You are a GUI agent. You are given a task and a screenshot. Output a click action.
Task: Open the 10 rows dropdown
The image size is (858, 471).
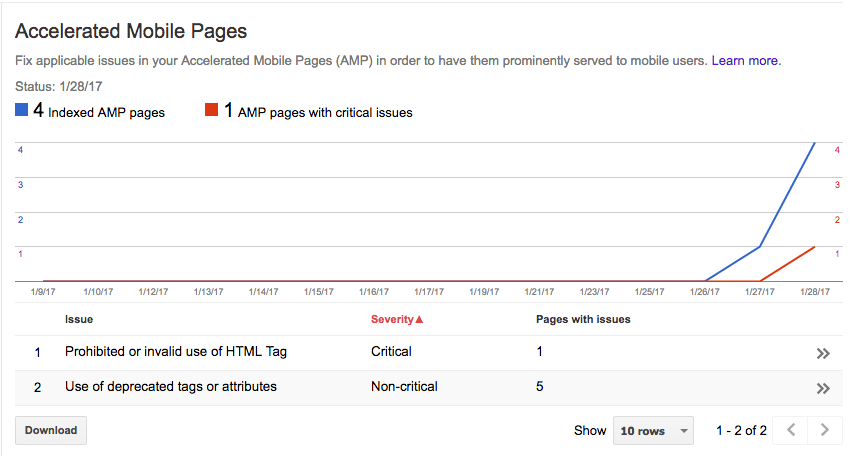tap(653, 431)
